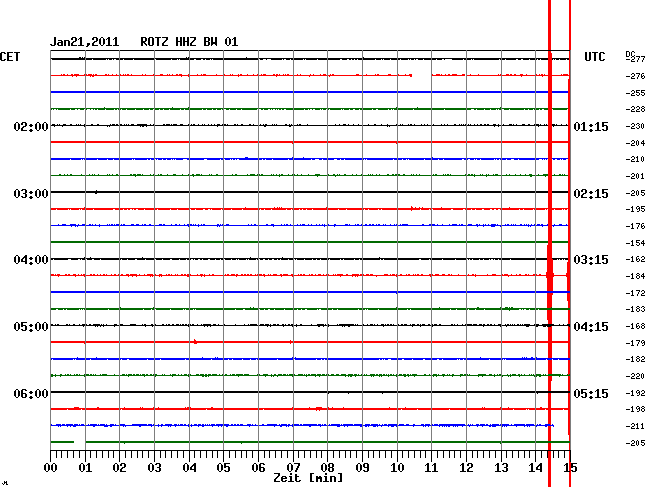This screenshot has width=650, height=494.
Task: Click the minute tick label '12'
Action: tap(466, 468)
